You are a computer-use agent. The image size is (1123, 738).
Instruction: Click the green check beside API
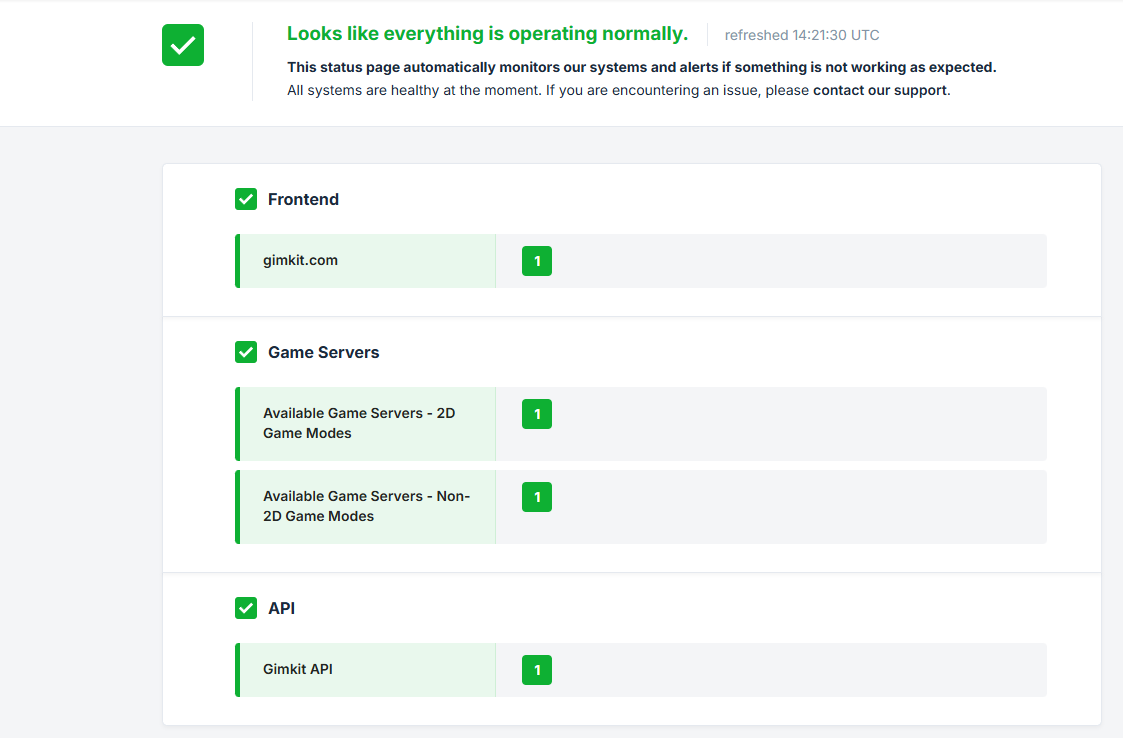click(246, 608)
